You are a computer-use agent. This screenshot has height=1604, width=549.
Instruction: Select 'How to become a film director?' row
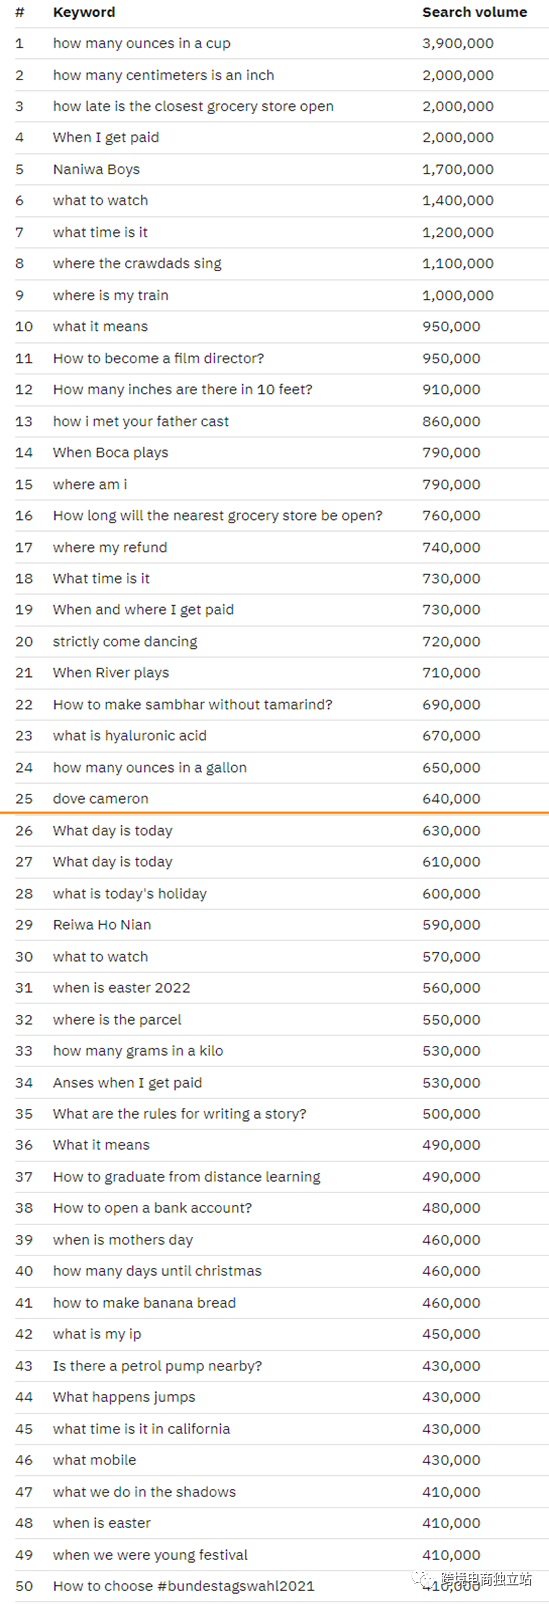pyautogui.click(x=282, y=358)
